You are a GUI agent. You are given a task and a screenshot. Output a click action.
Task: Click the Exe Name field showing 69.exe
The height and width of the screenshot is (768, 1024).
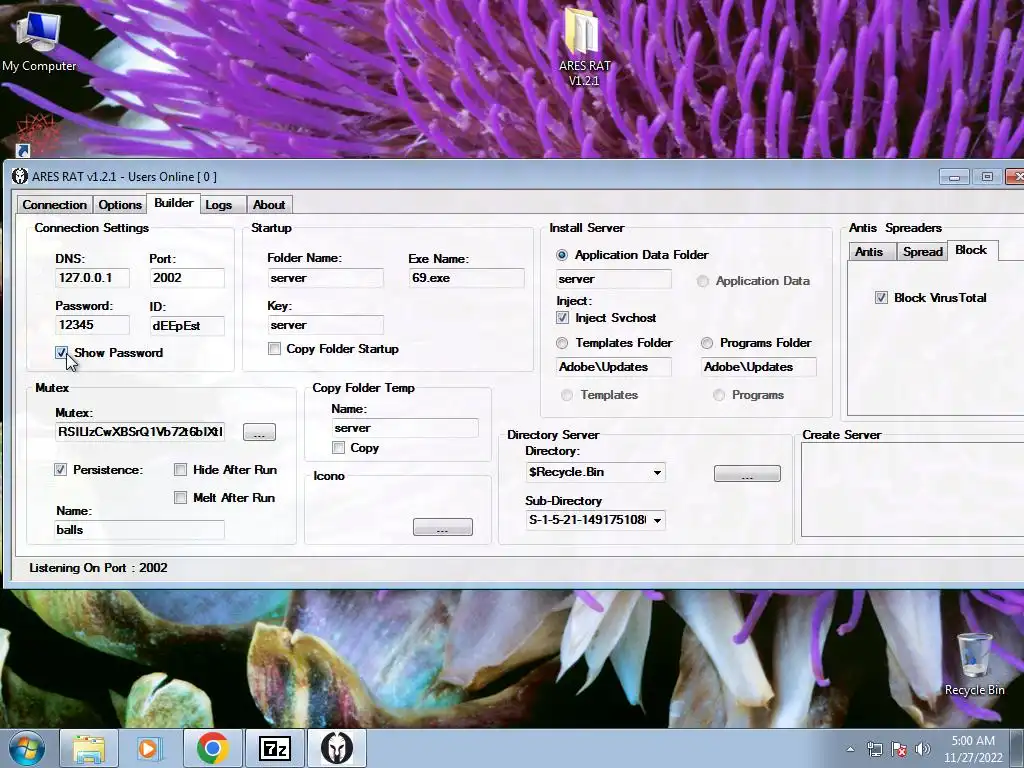tap(466, 278)
